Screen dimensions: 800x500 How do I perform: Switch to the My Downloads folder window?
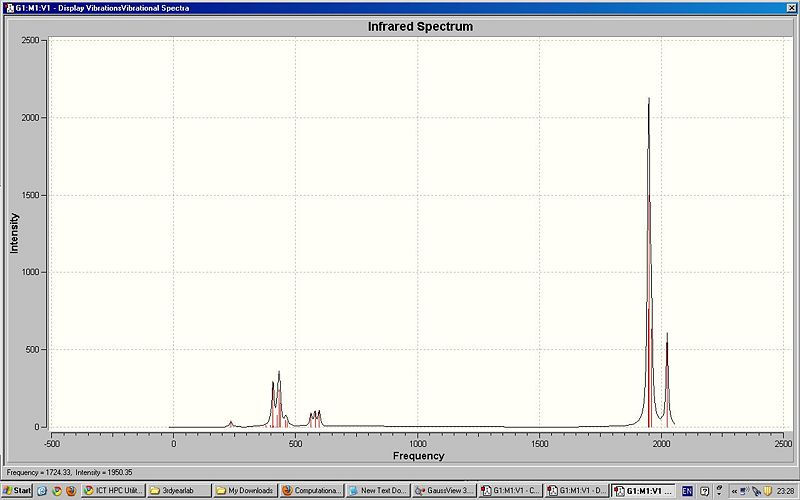[245, 491]
